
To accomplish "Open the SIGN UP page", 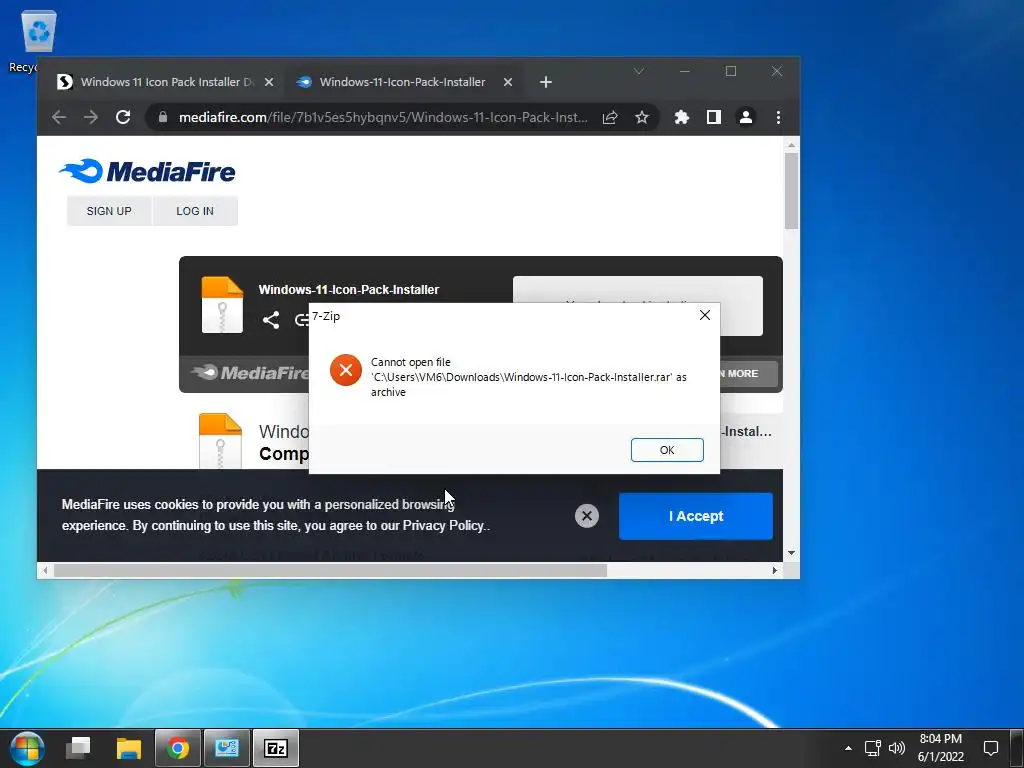I will pyautogui.click(x=109, y=211).
